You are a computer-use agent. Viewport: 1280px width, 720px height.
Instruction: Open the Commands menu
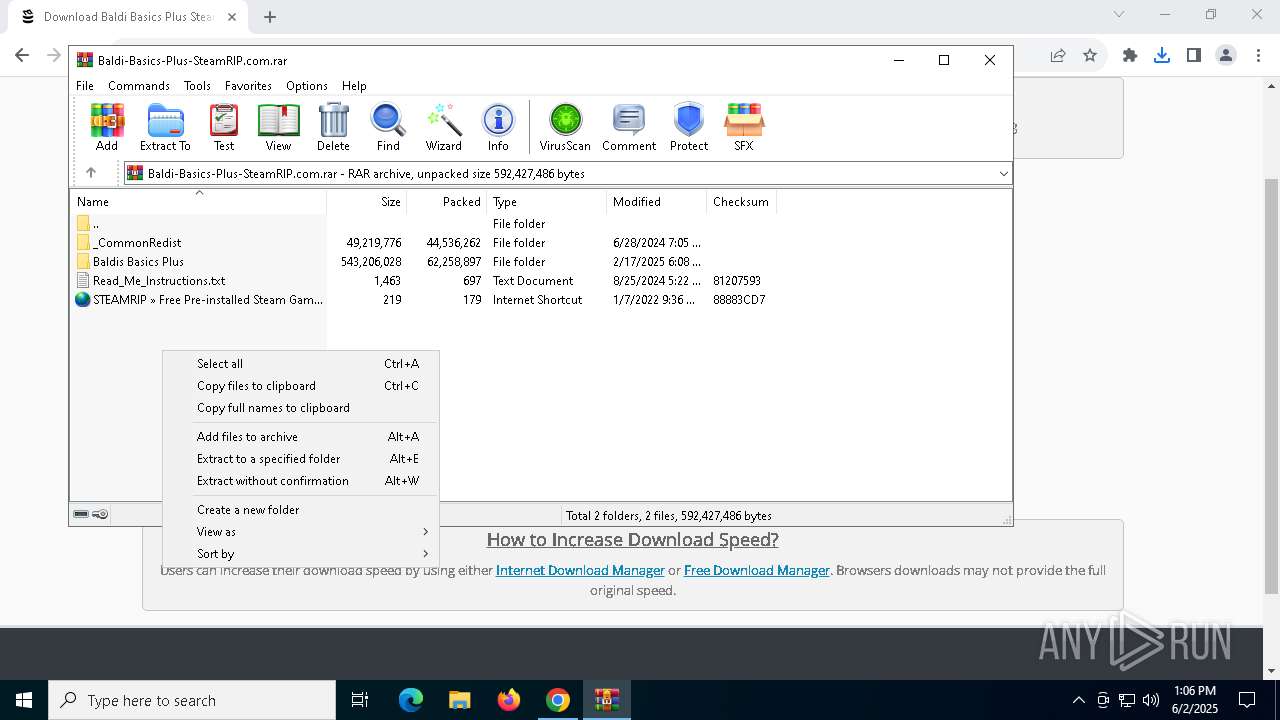(139, 86)
